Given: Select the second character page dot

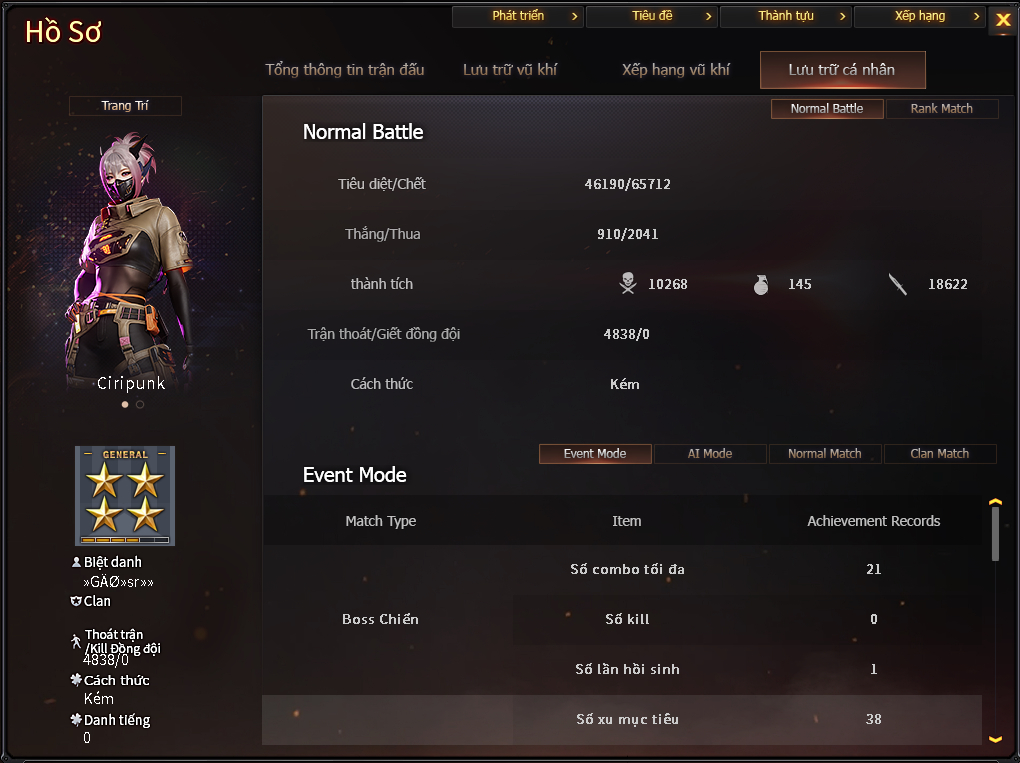Looking at the screenshot, I should click(140, 404).
